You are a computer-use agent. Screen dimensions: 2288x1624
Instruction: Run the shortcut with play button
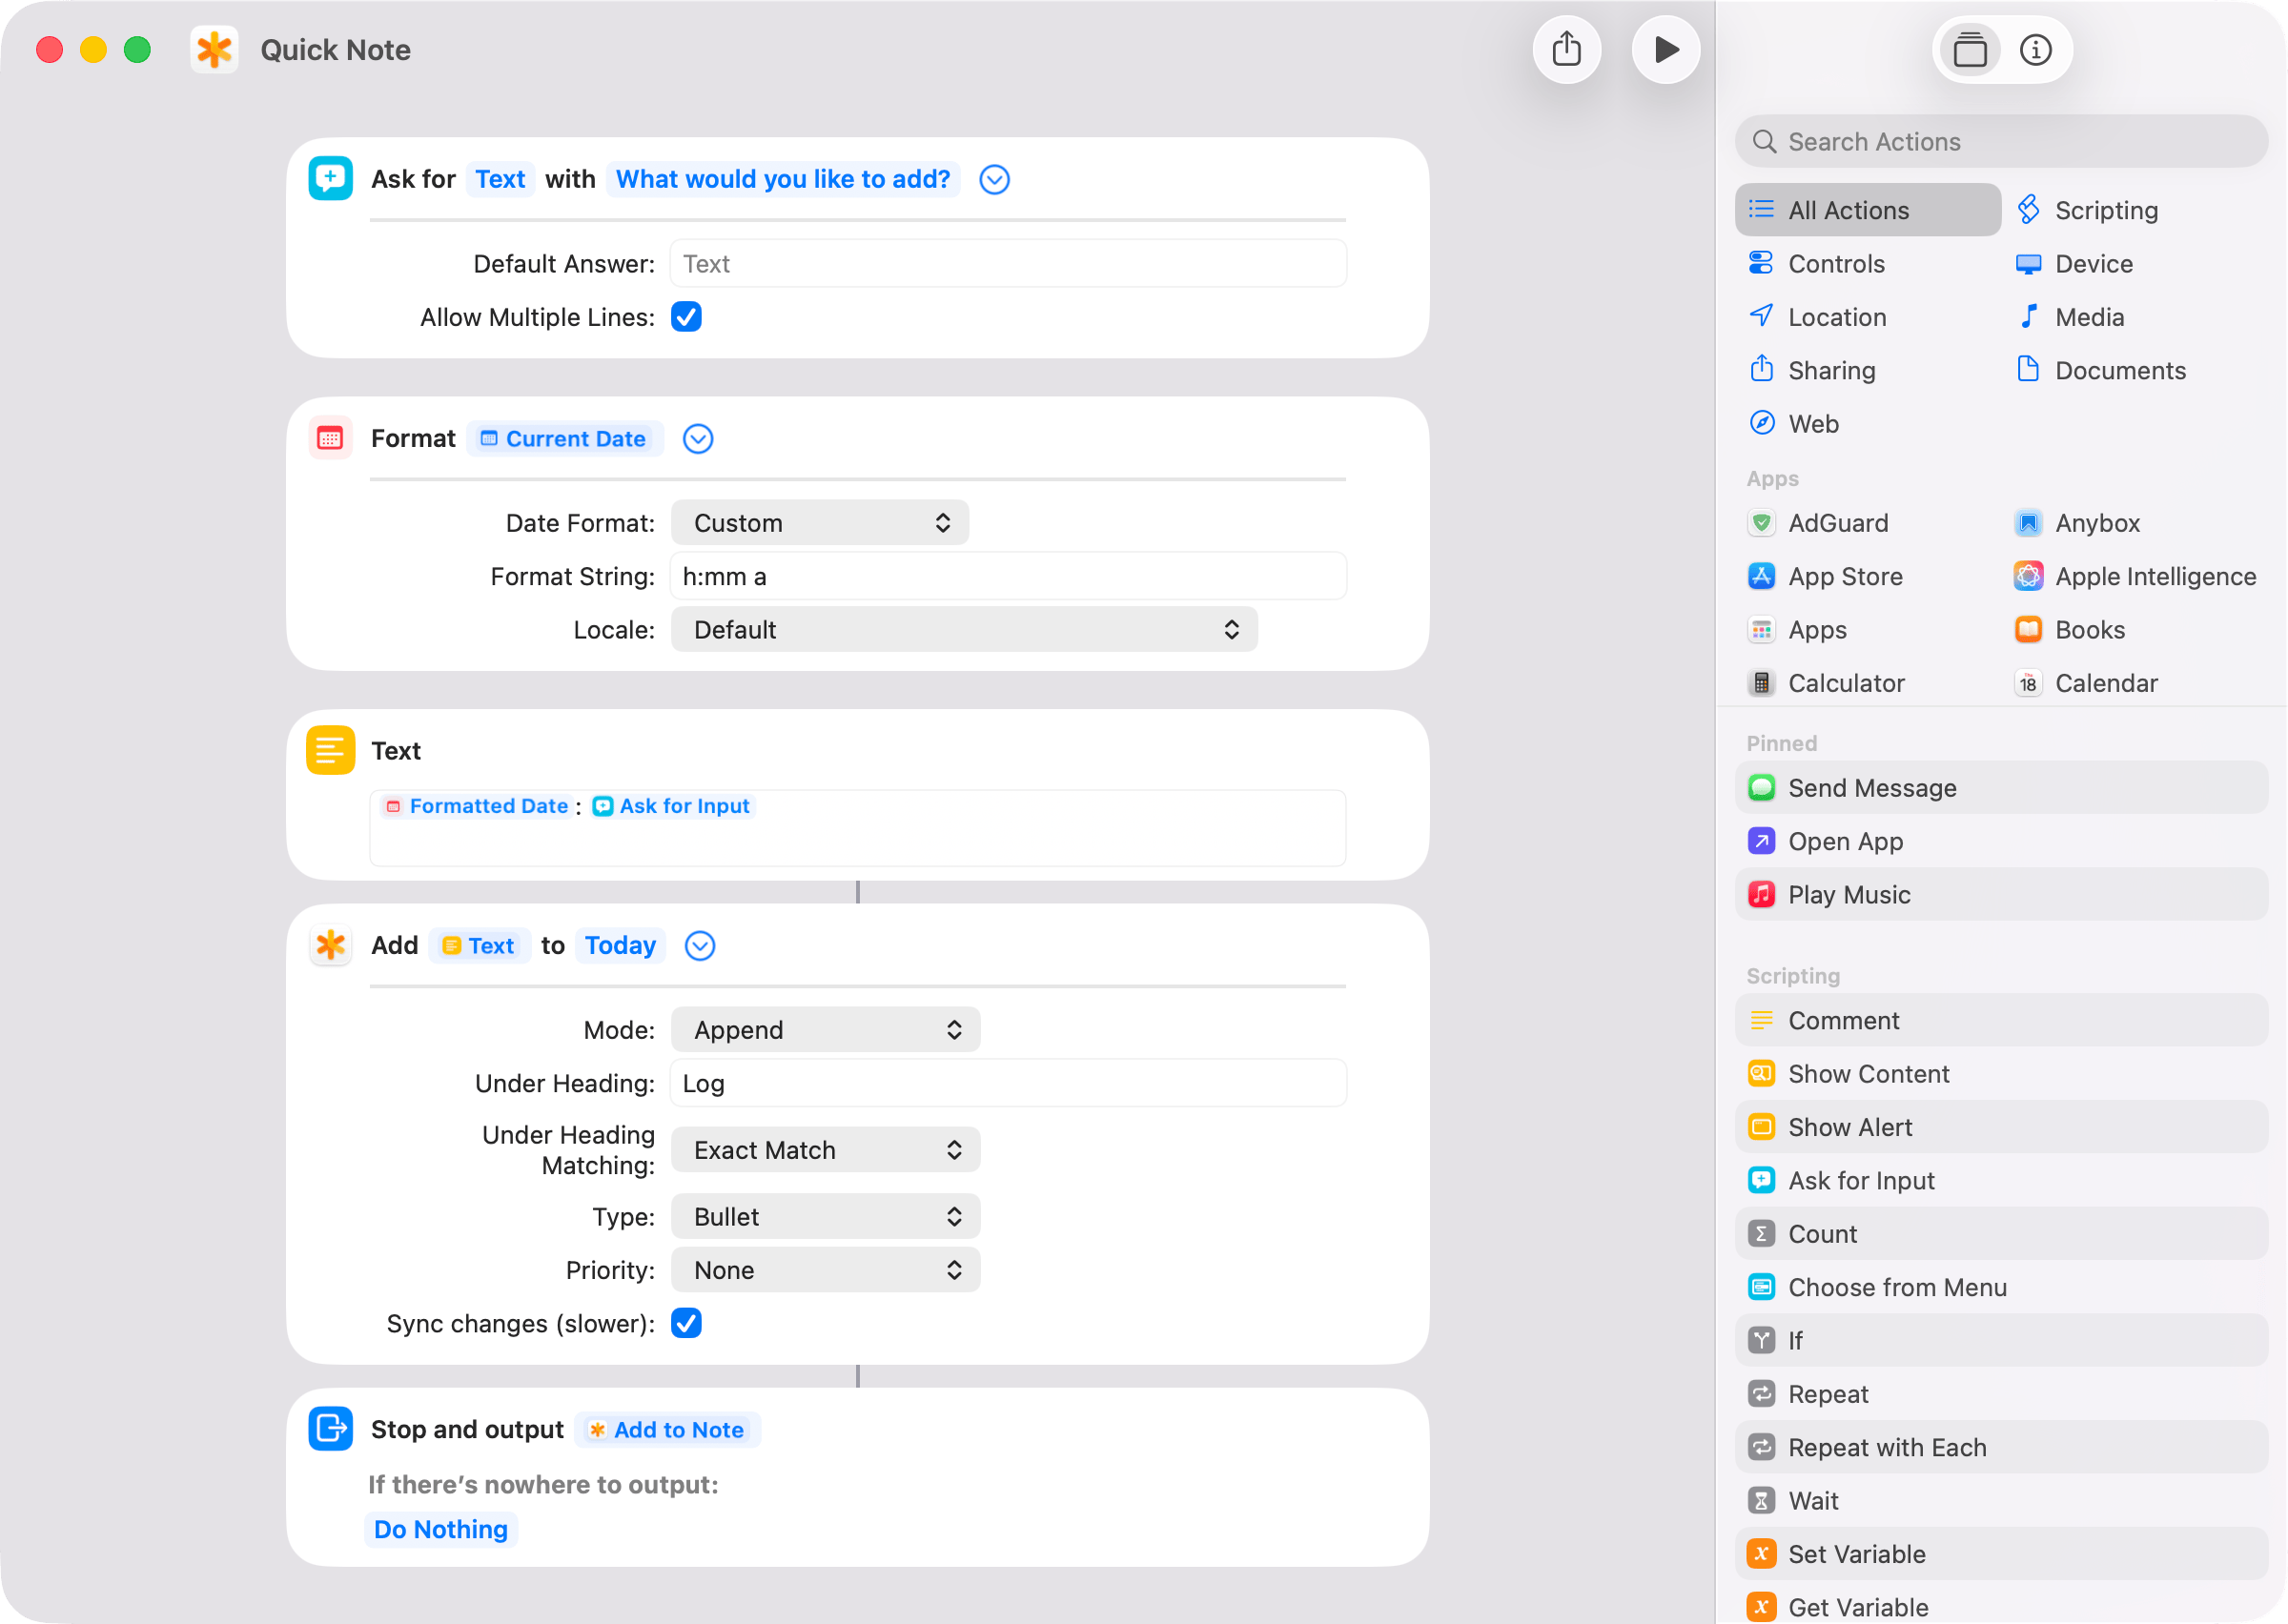click(x=1665, y=50)
